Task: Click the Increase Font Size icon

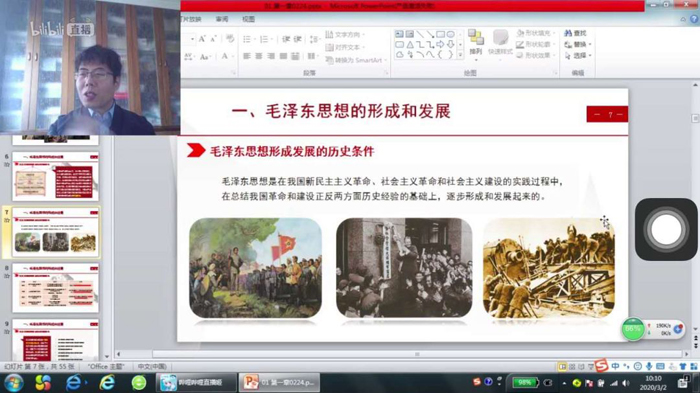Action: point(202,39)
